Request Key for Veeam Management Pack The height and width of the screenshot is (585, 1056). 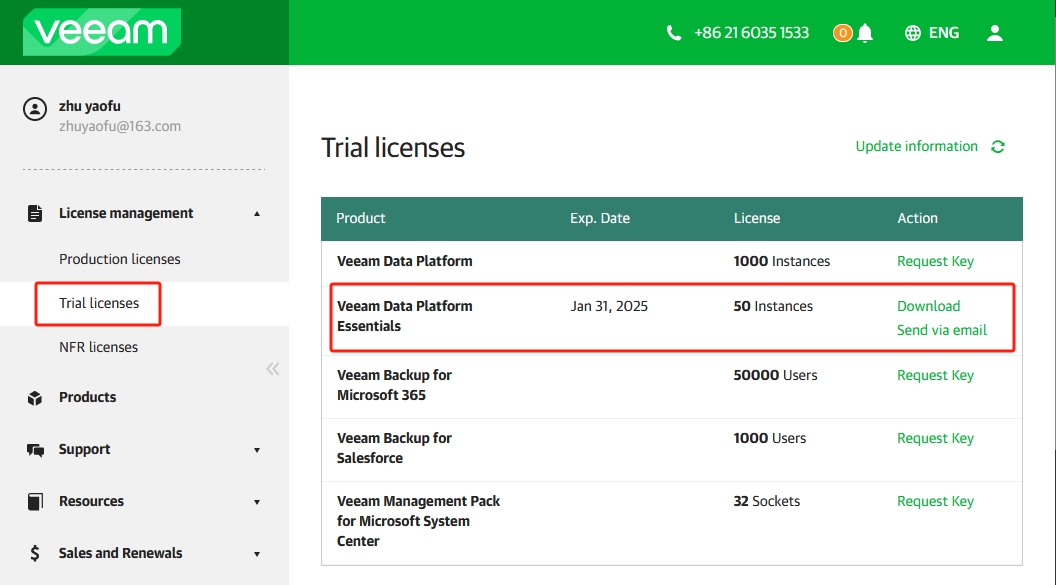935,502
